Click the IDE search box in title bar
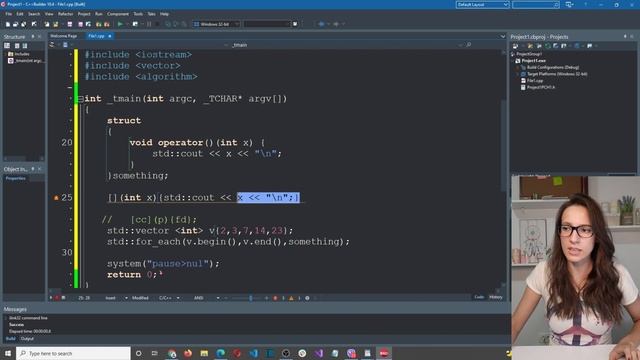Image resolution: width=640 pixels, height=360 pixels. click(x=536, y=4)
